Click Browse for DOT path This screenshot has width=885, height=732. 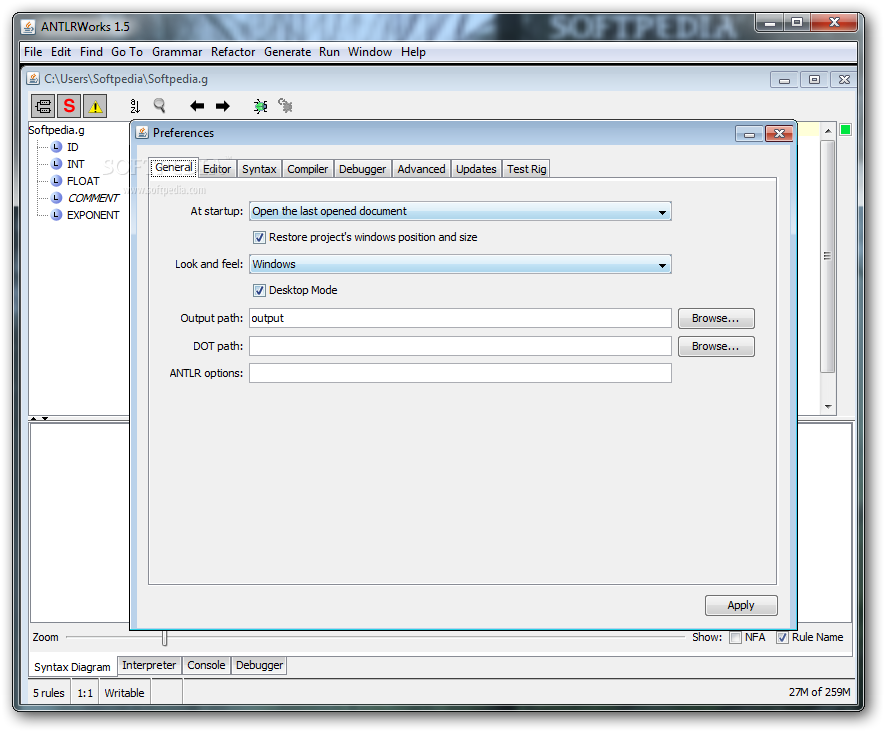[716, 347]
